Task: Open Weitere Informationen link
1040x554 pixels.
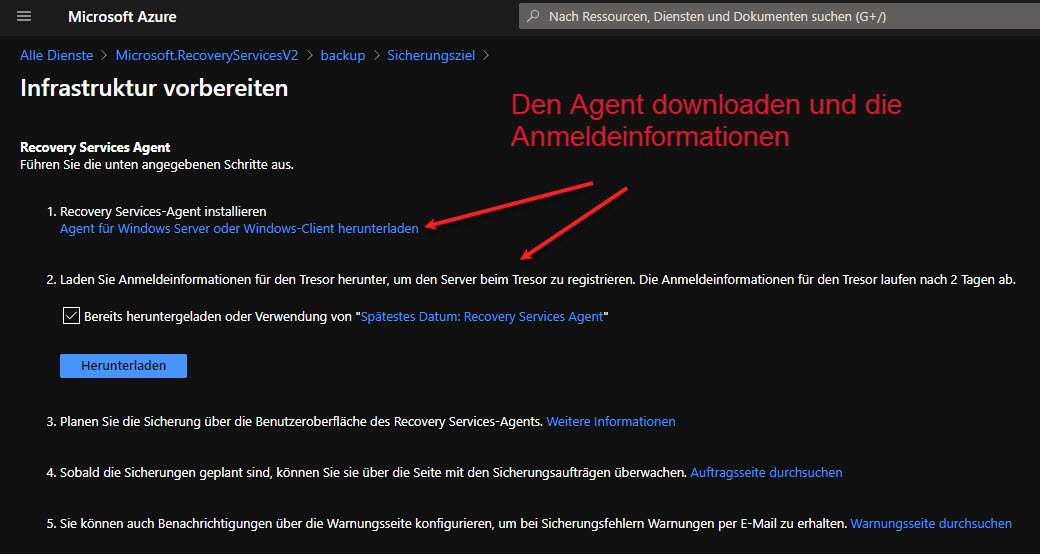Action: (x=611, y=421)
